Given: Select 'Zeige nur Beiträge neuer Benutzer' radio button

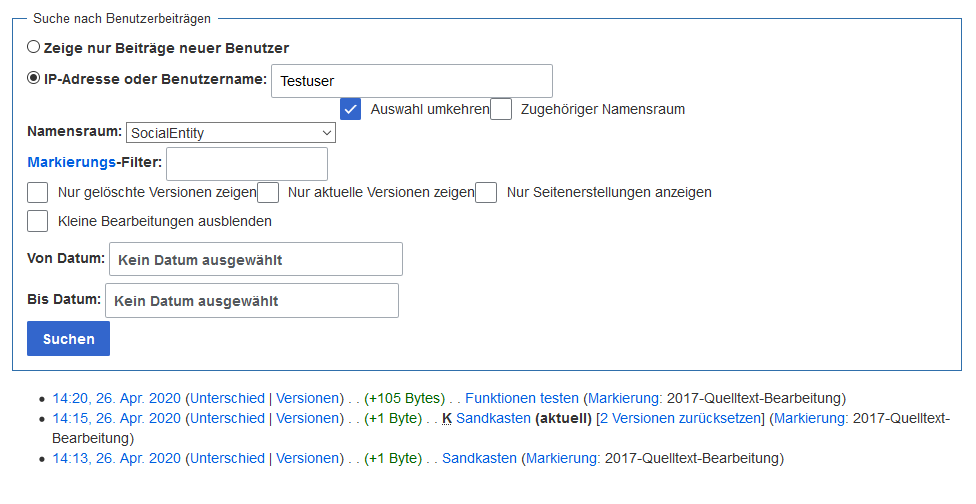Looking at the screenshot, I should point(34,47).
